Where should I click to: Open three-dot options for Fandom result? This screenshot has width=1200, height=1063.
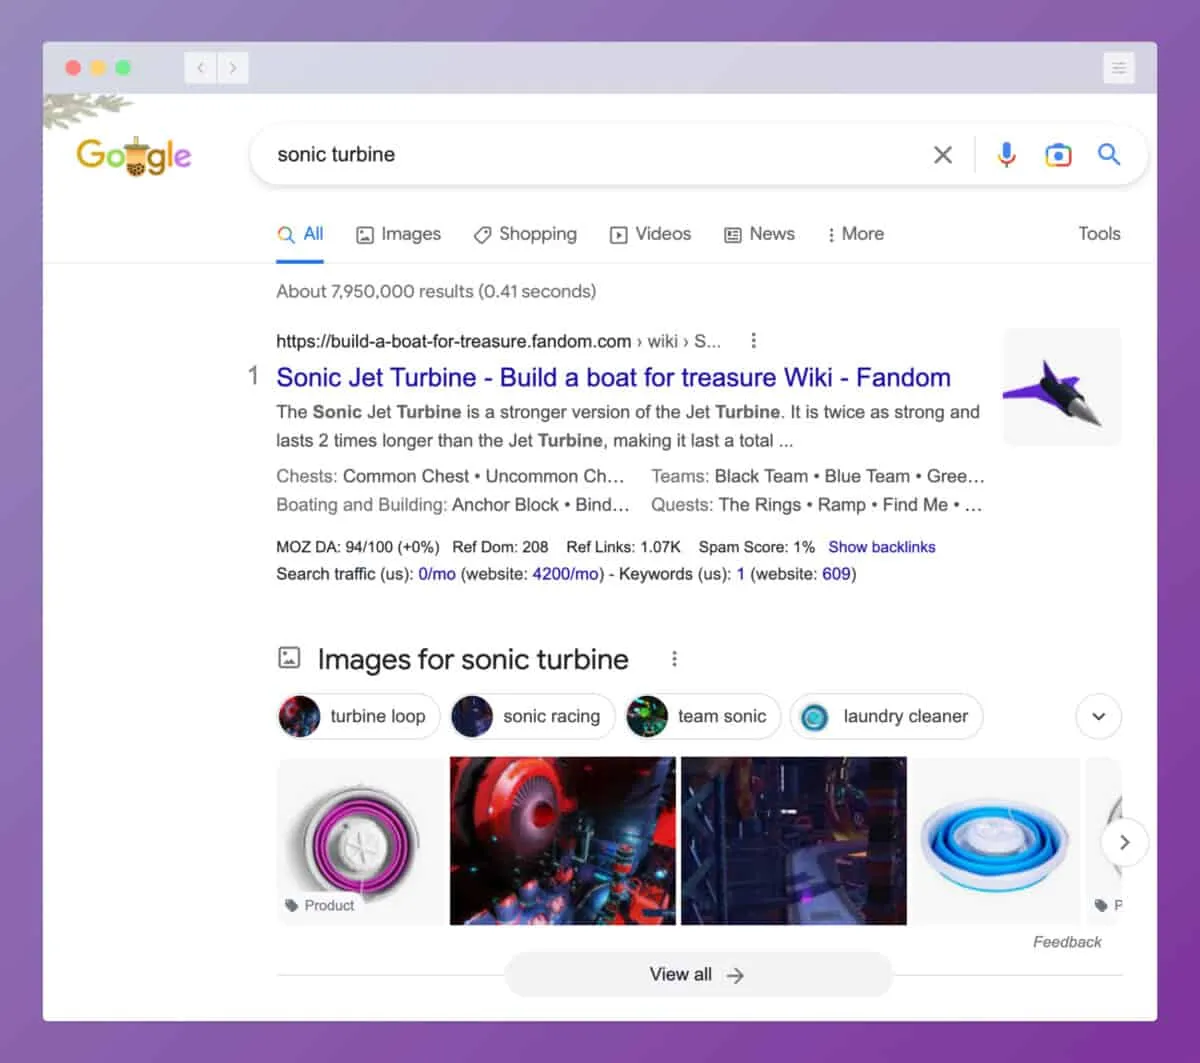tap(753, 341)
